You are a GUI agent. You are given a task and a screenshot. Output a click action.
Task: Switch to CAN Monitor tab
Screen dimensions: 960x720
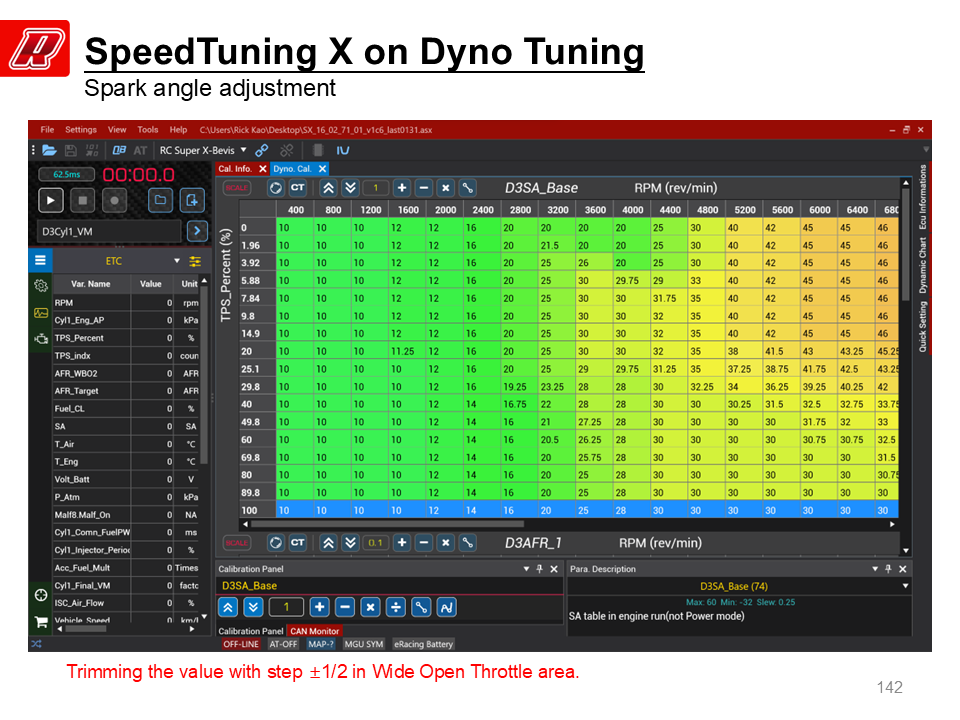(315, 631)
